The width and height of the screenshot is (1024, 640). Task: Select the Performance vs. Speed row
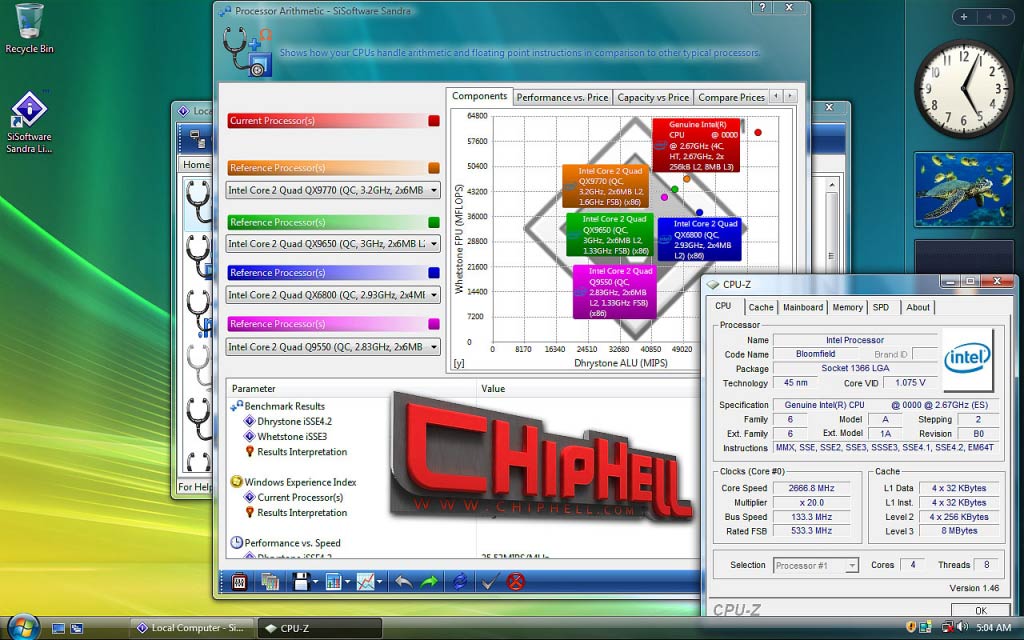click(285, 543)
